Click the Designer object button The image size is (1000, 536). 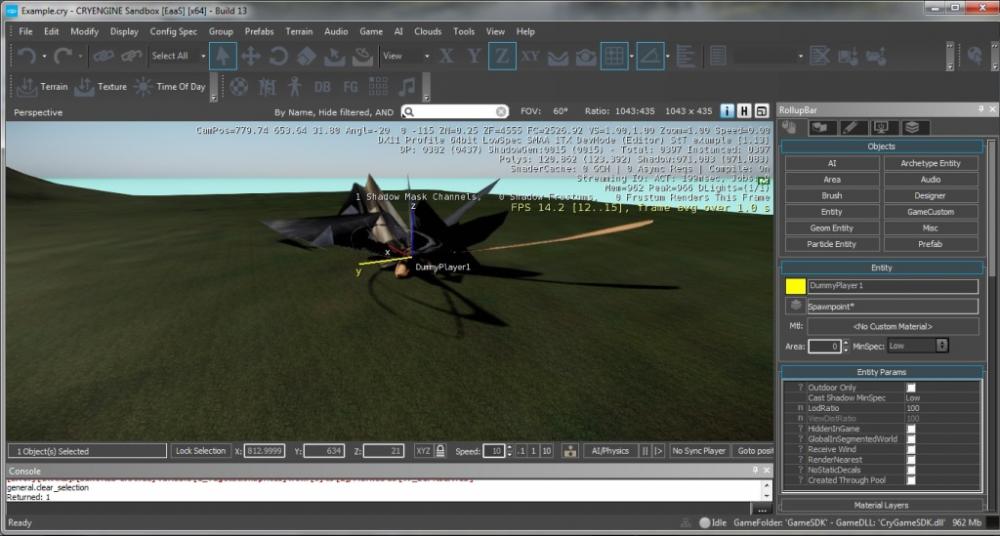930,195
